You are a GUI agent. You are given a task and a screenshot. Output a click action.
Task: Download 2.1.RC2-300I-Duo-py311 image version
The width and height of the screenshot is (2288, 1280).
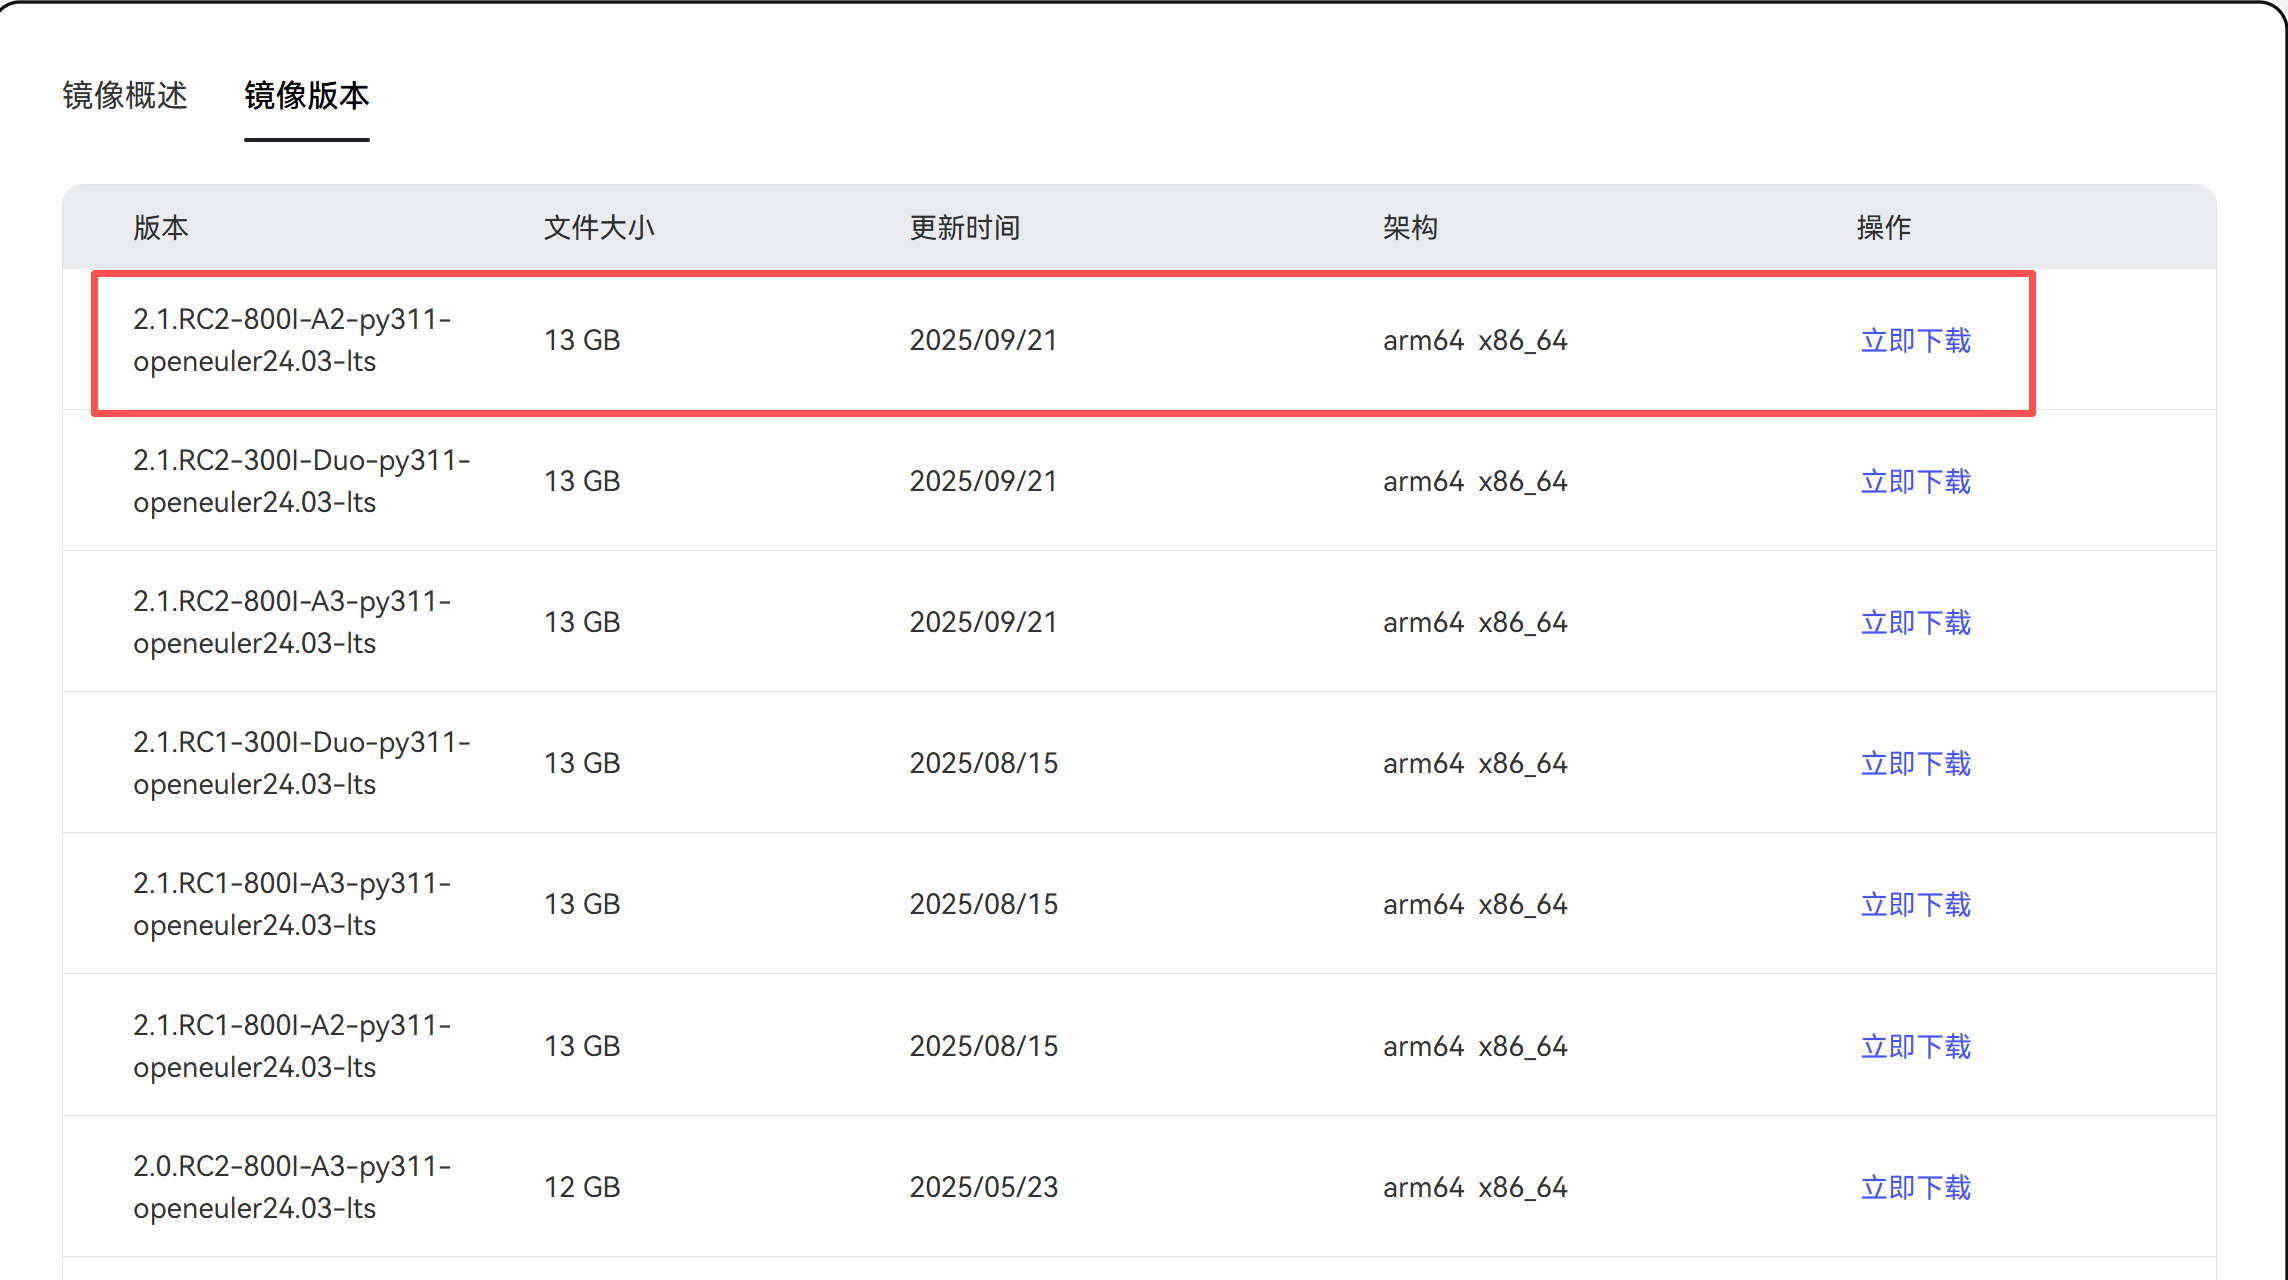pos(1915,482)
